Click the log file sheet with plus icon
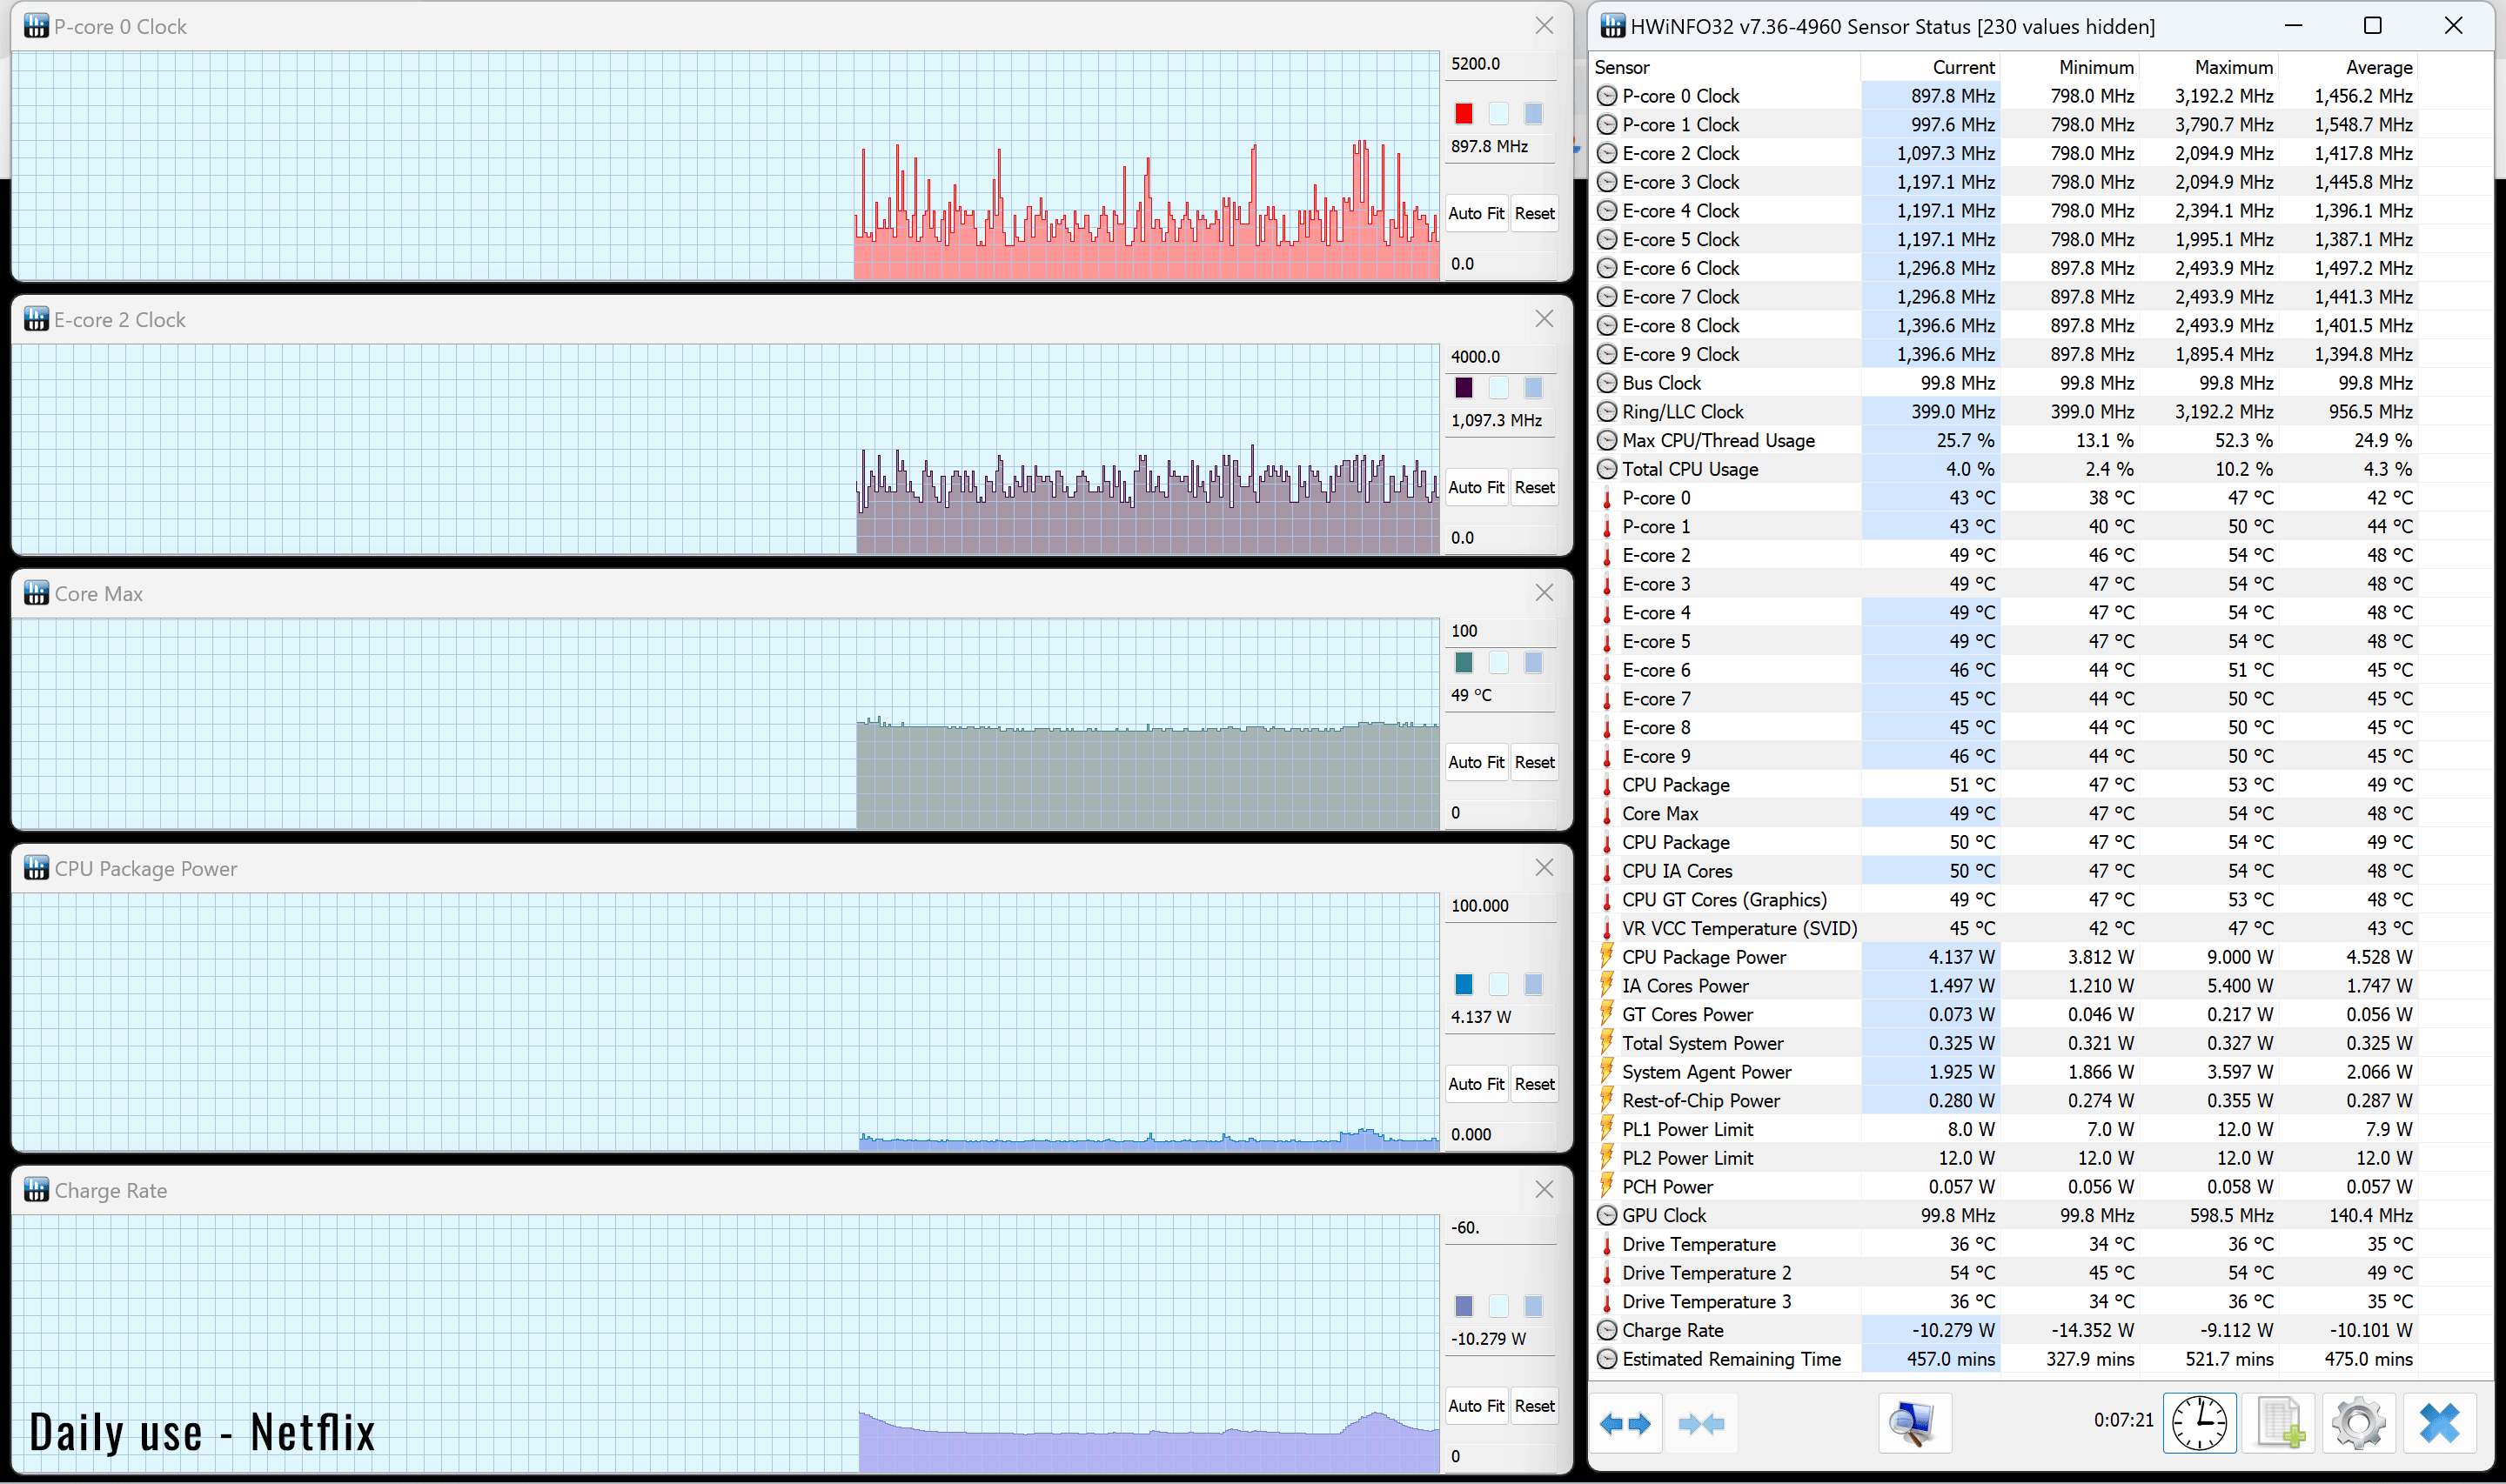The width and height of the screenshot is (2506, 1484). [2279, 1423]
